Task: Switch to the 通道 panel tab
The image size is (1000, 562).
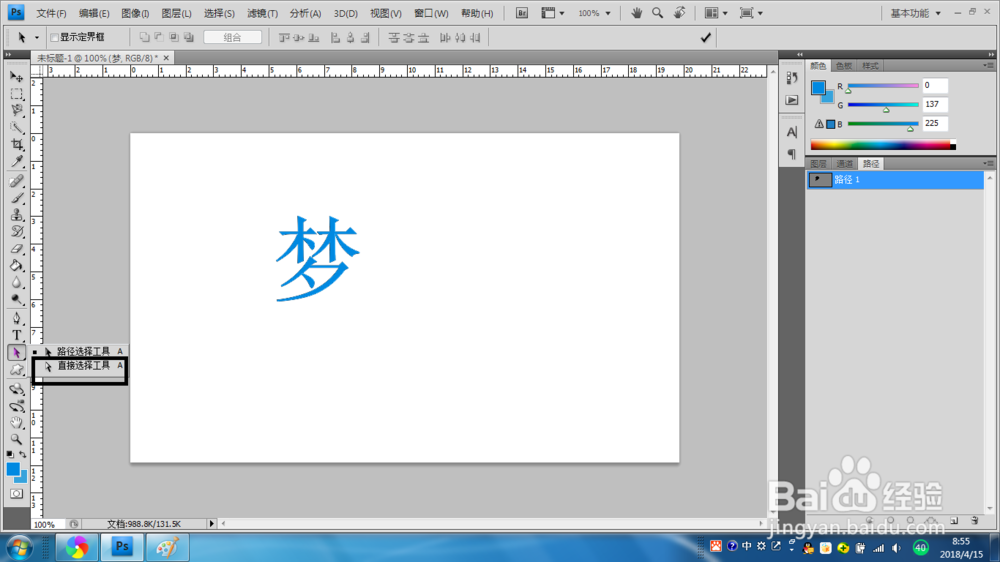Action: point(844,164)
